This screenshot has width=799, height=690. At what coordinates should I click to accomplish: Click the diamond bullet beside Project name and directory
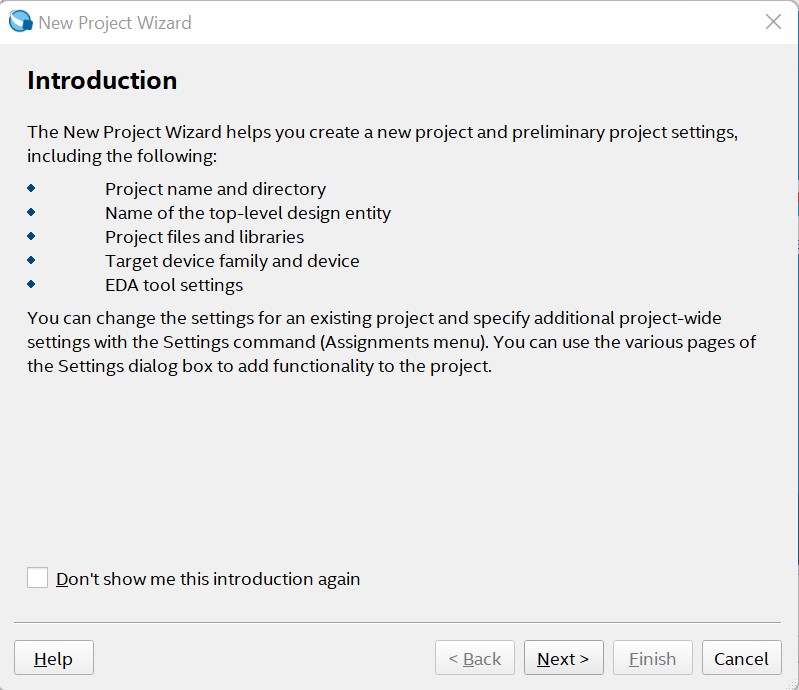[31, 188]
